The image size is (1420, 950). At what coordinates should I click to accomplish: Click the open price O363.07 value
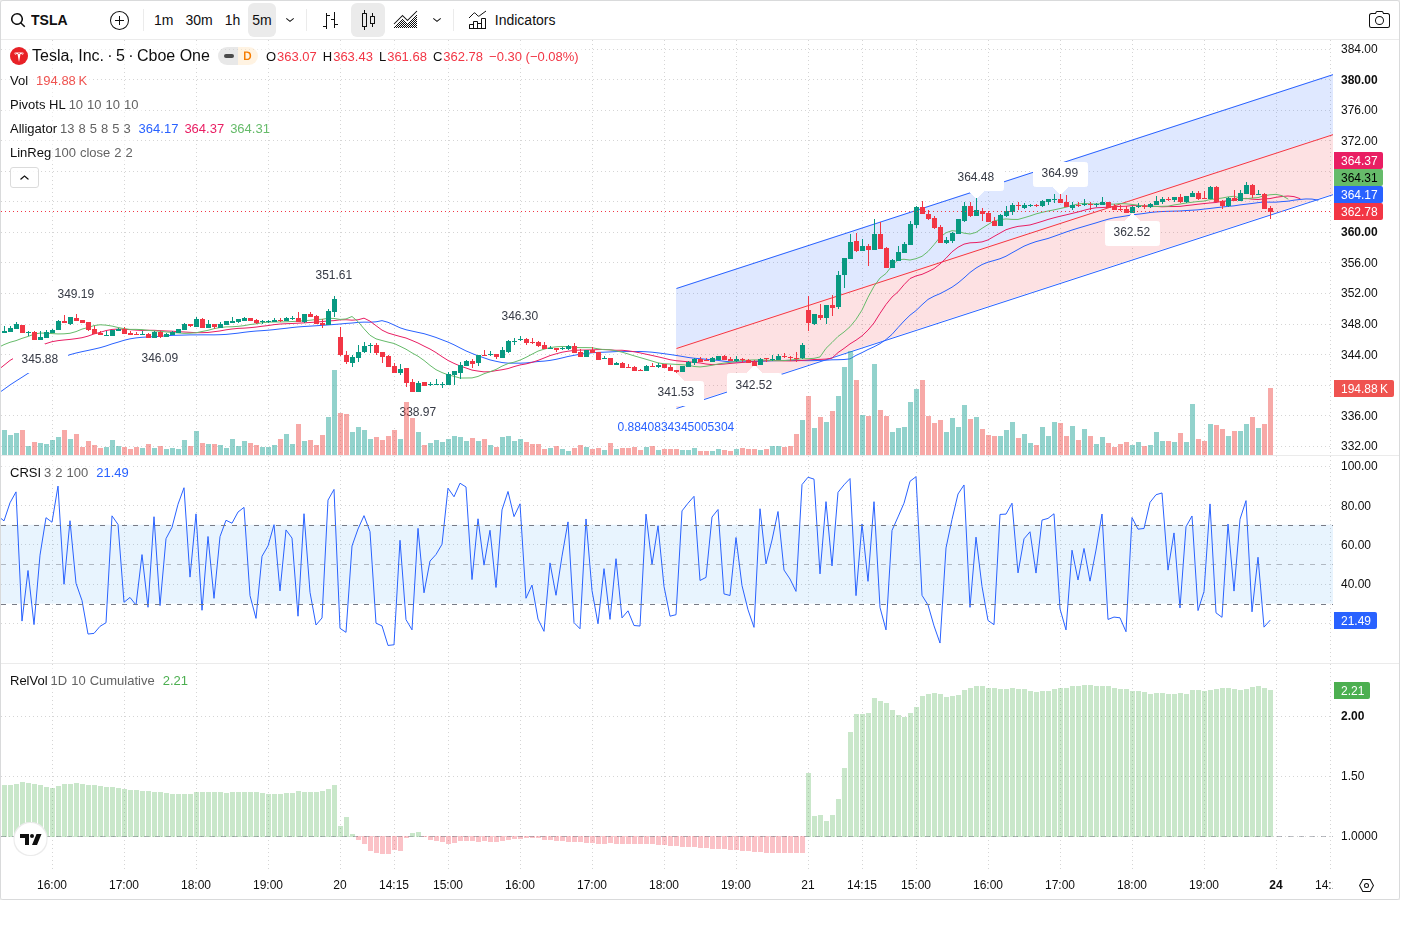click(291, 57)
